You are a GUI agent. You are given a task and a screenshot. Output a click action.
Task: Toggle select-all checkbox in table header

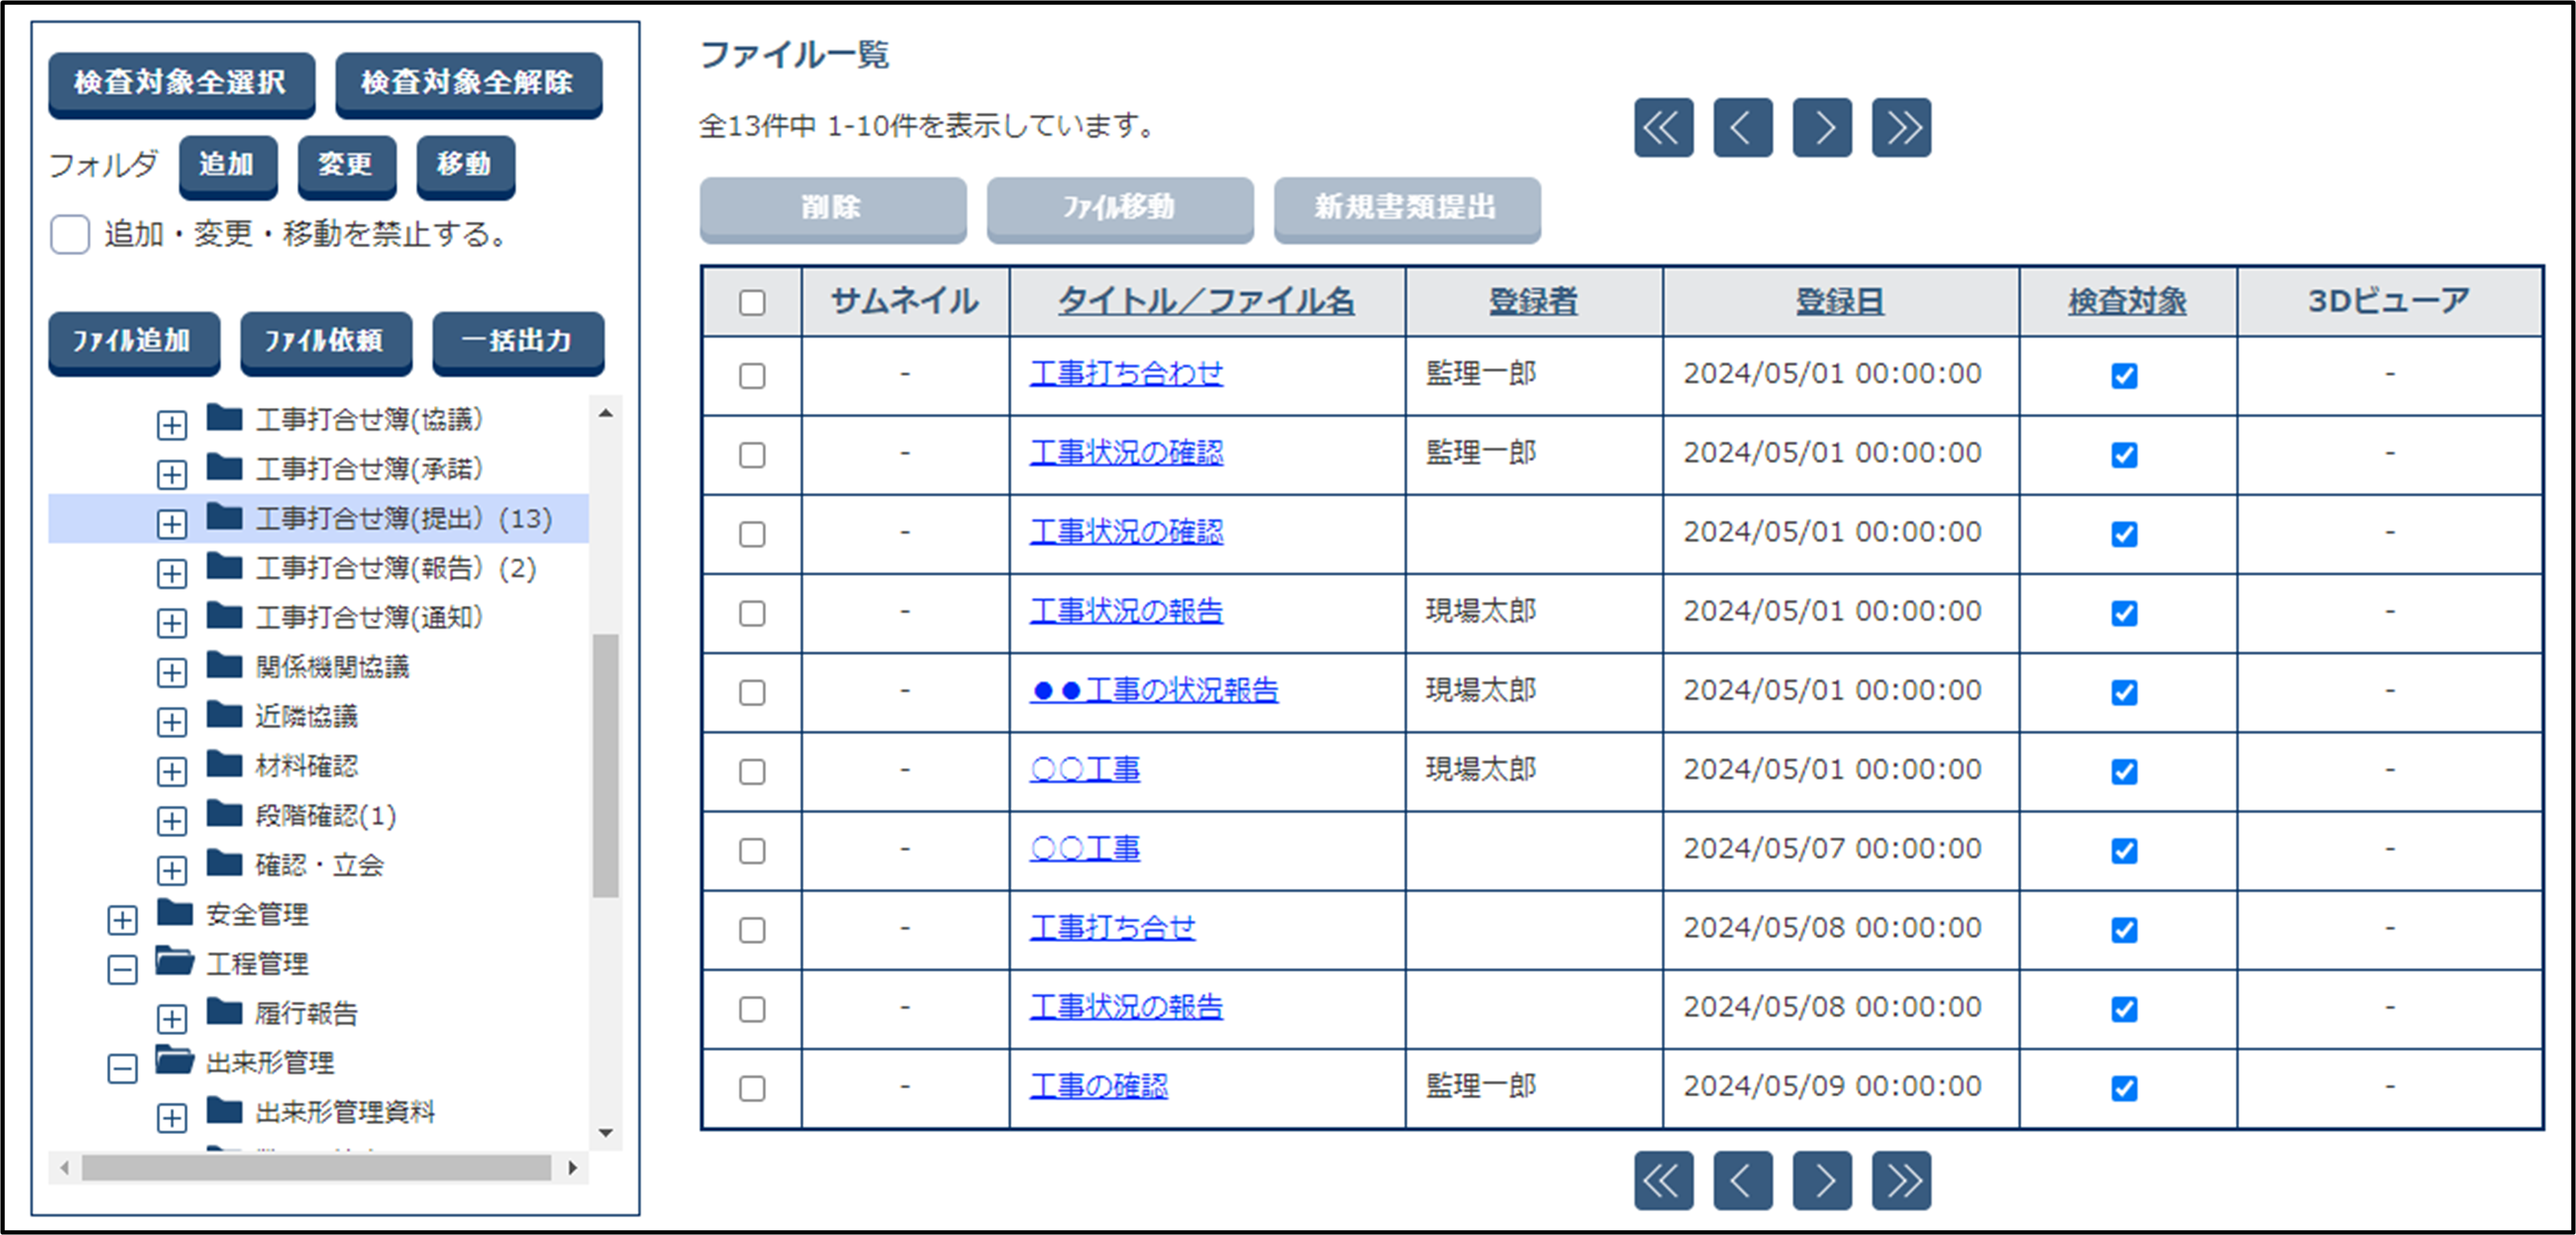tap(752, 302)
